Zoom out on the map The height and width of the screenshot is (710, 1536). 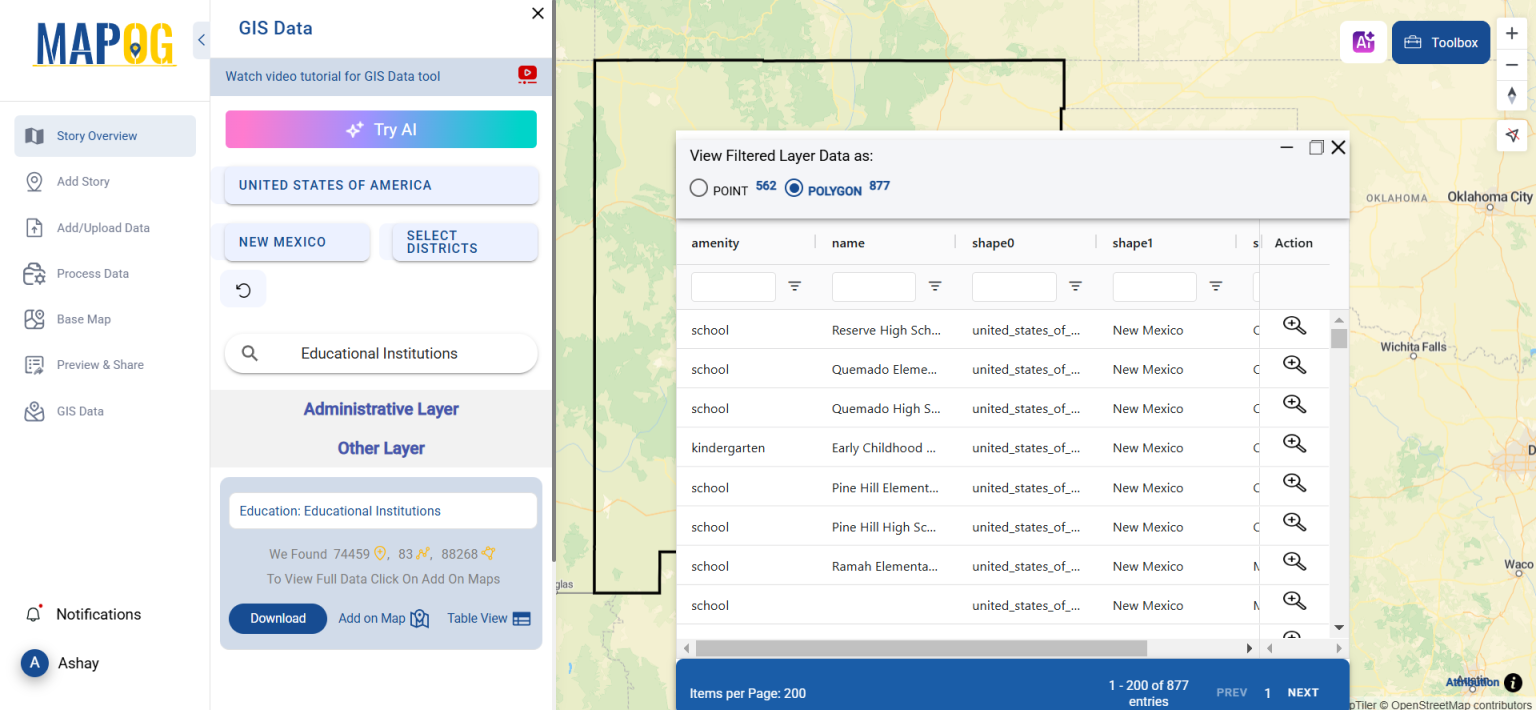(x=1512, y=65)
